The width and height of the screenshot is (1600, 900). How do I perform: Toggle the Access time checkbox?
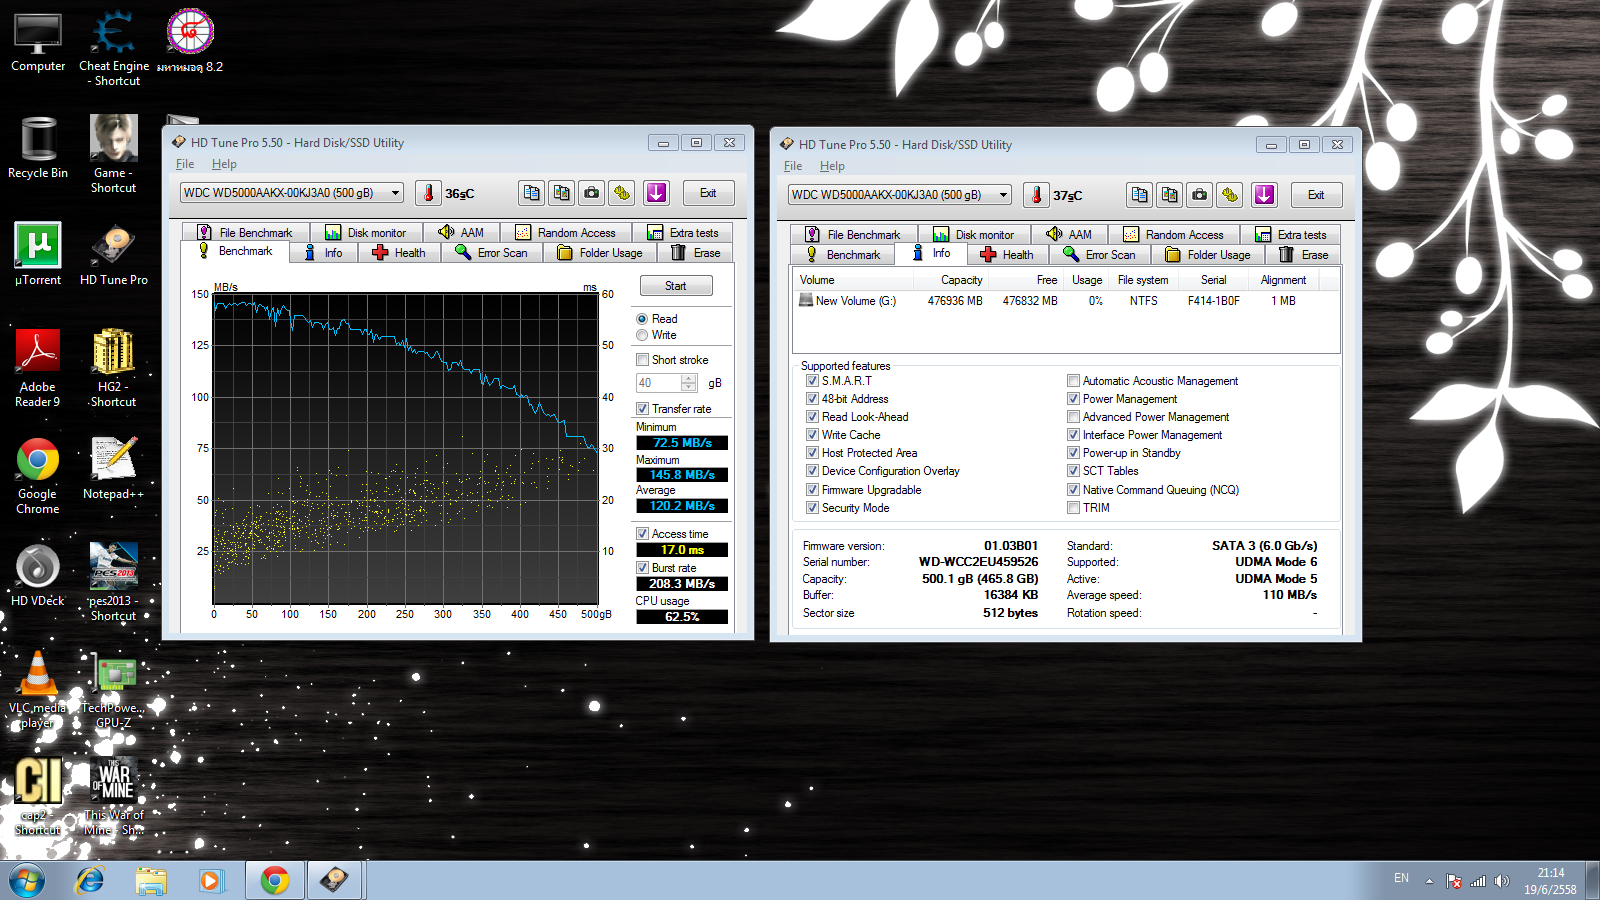(x=643, y=534)
